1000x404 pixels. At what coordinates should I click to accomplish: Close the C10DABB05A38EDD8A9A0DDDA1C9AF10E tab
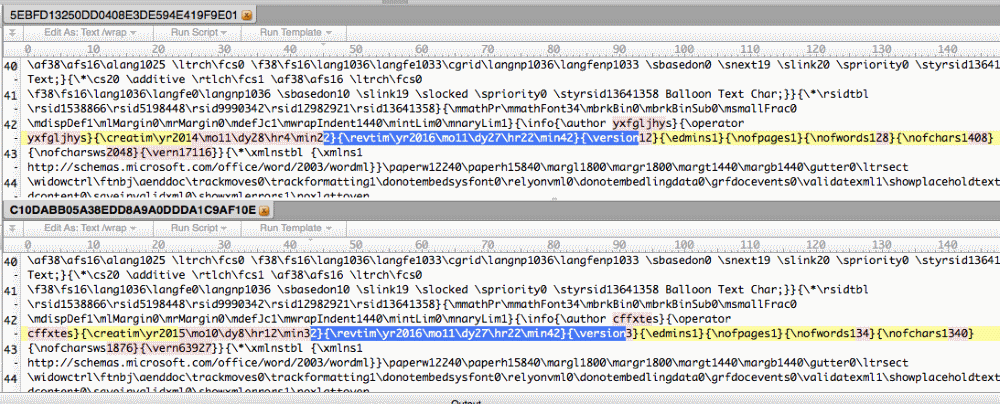pos(264,210)
